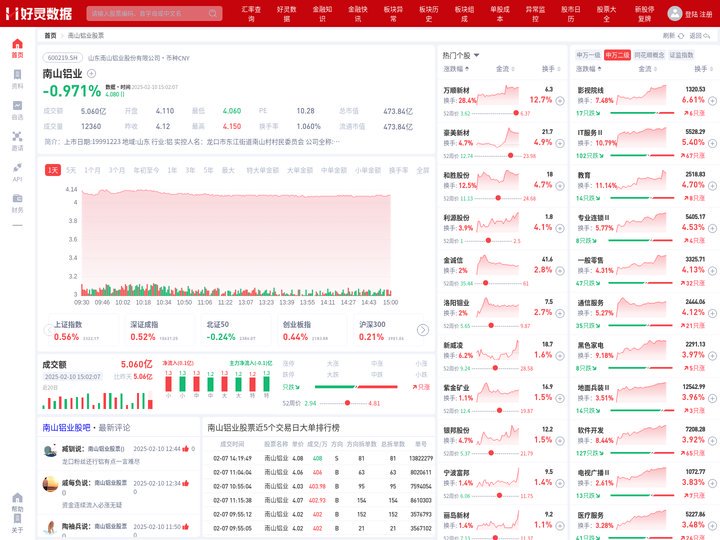720x540 pixels.
Task: Open the 财务 finance icon in sidebar
Action: pos(17,198)
